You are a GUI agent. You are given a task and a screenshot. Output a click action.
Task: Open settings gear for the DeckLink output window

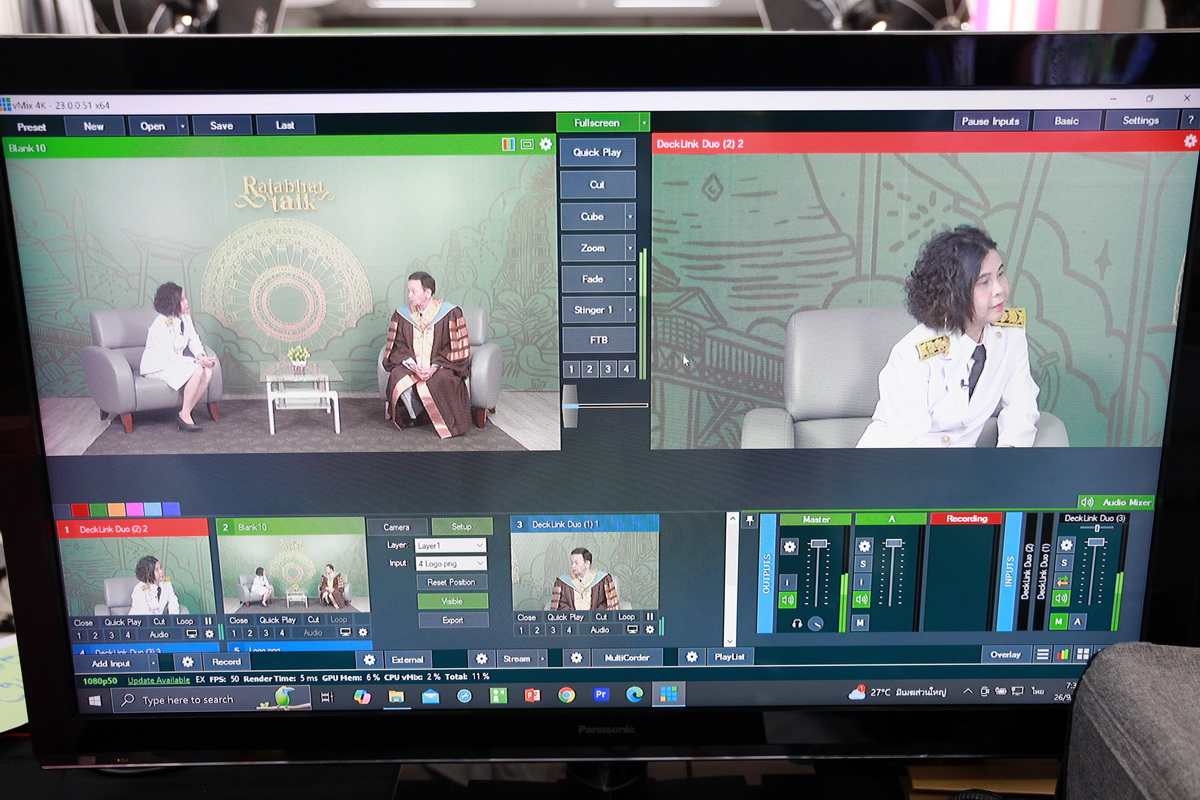(1190, 141)
